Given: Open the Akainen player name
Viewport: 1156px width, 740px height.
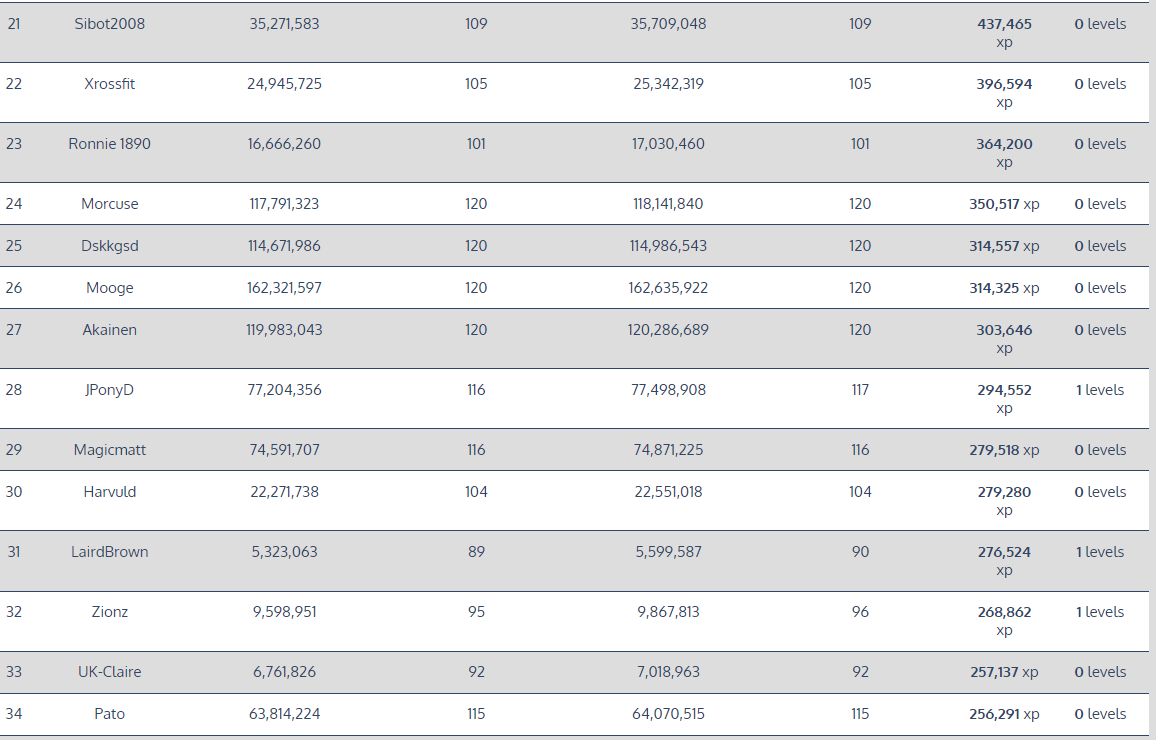Looking at the screenshot, I should (x=110, y=330).
